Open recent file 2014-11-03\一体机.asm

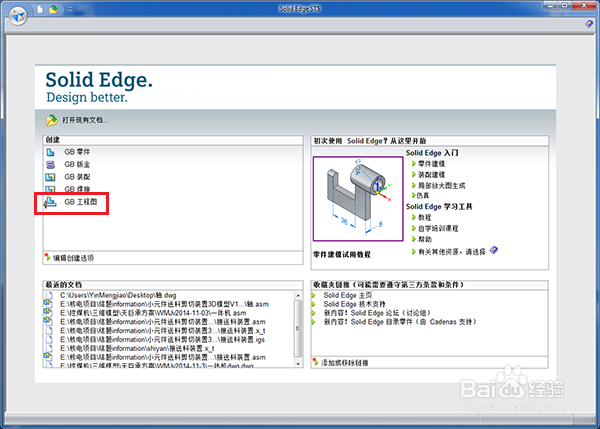(153, 313)
